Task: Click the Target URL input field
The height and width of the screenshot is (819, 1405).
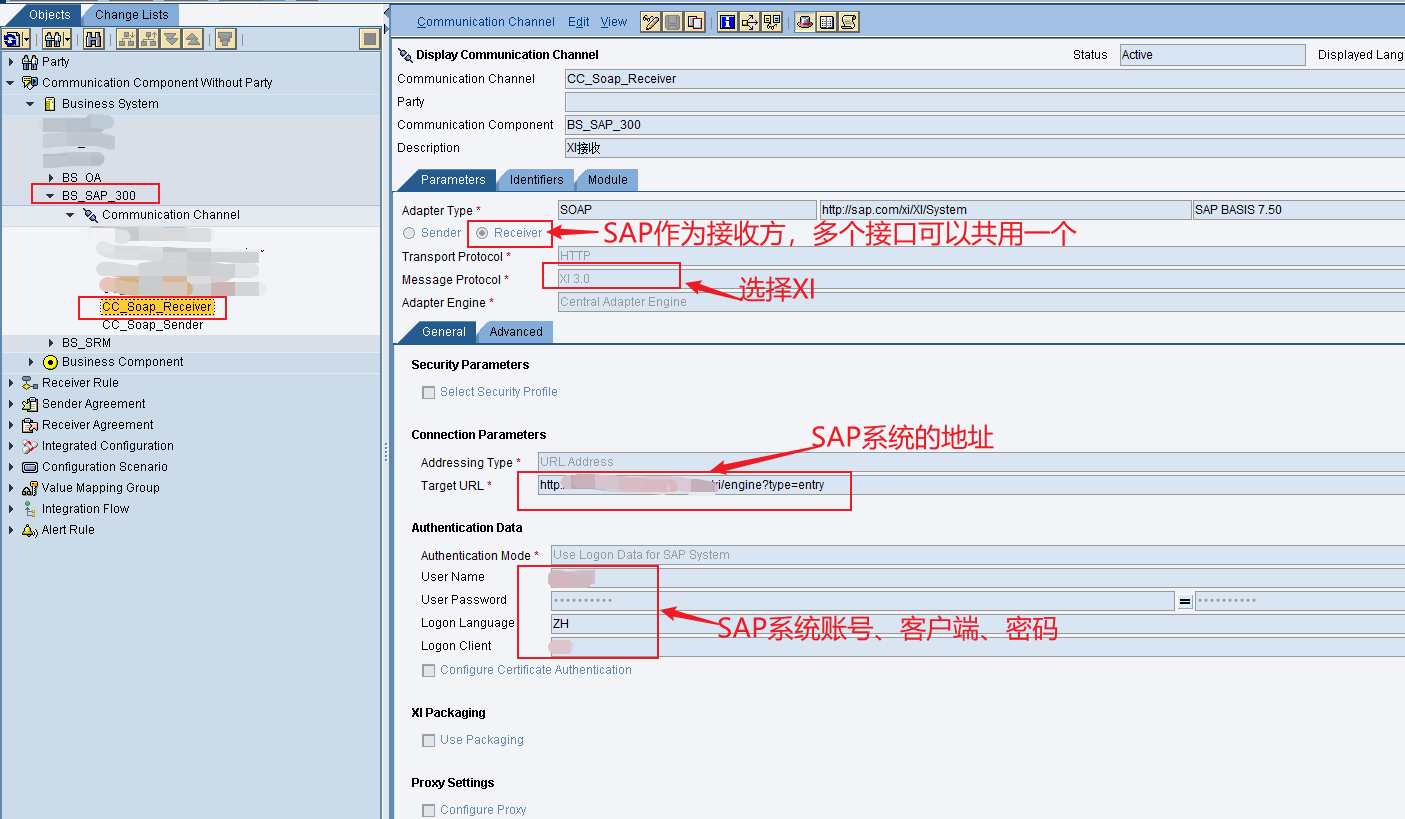Action: (971, 485)
